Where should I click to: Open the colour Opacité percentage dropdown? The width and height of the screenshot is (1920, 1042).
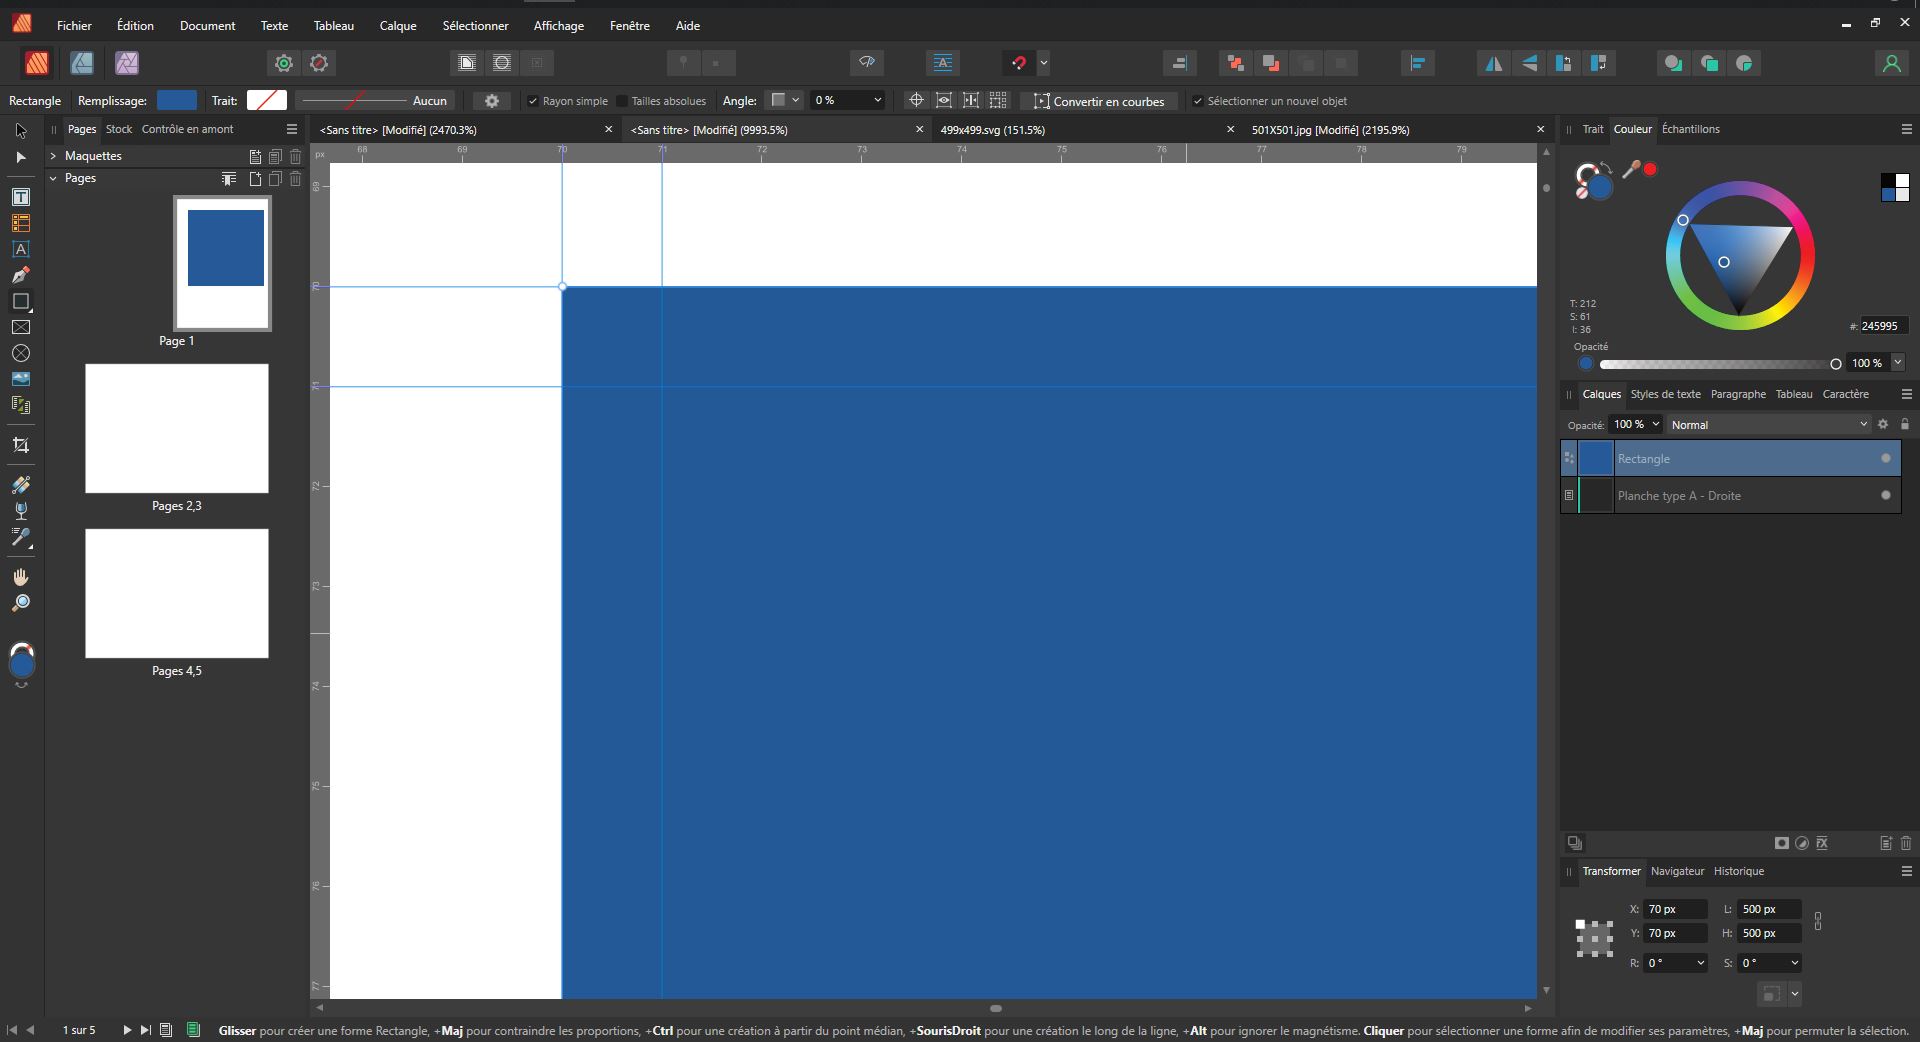tap(1898, 363)
